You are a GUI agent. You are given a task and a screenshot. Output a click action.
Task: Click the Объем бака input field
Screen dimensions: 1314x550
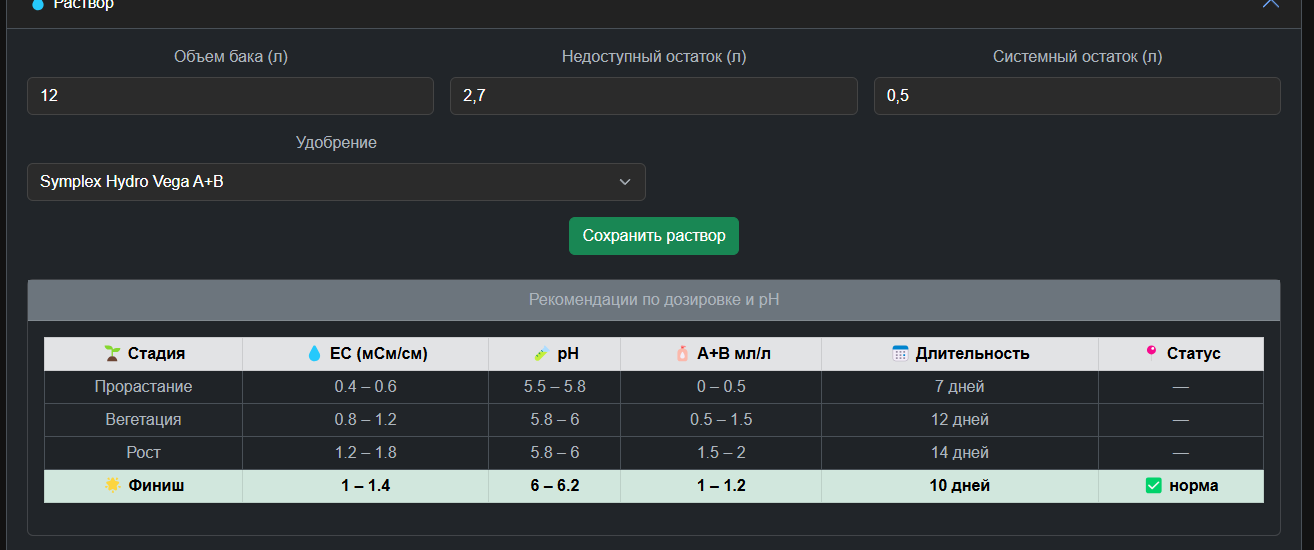click(230, 96)
